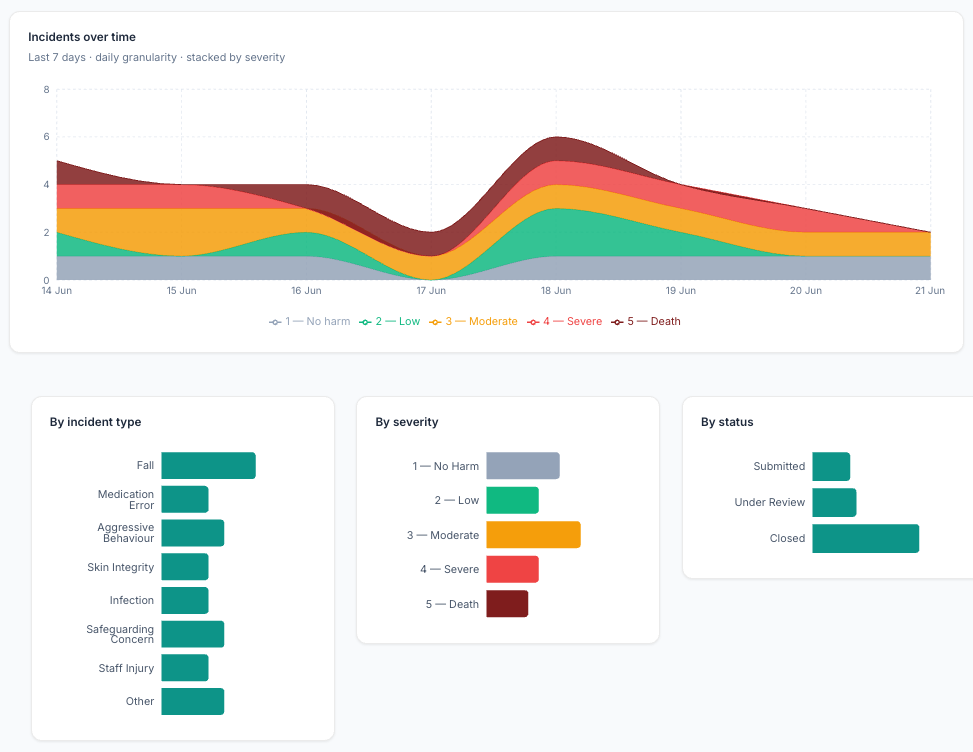Toggle the '4 — Severe' legend series

[564, 321]
